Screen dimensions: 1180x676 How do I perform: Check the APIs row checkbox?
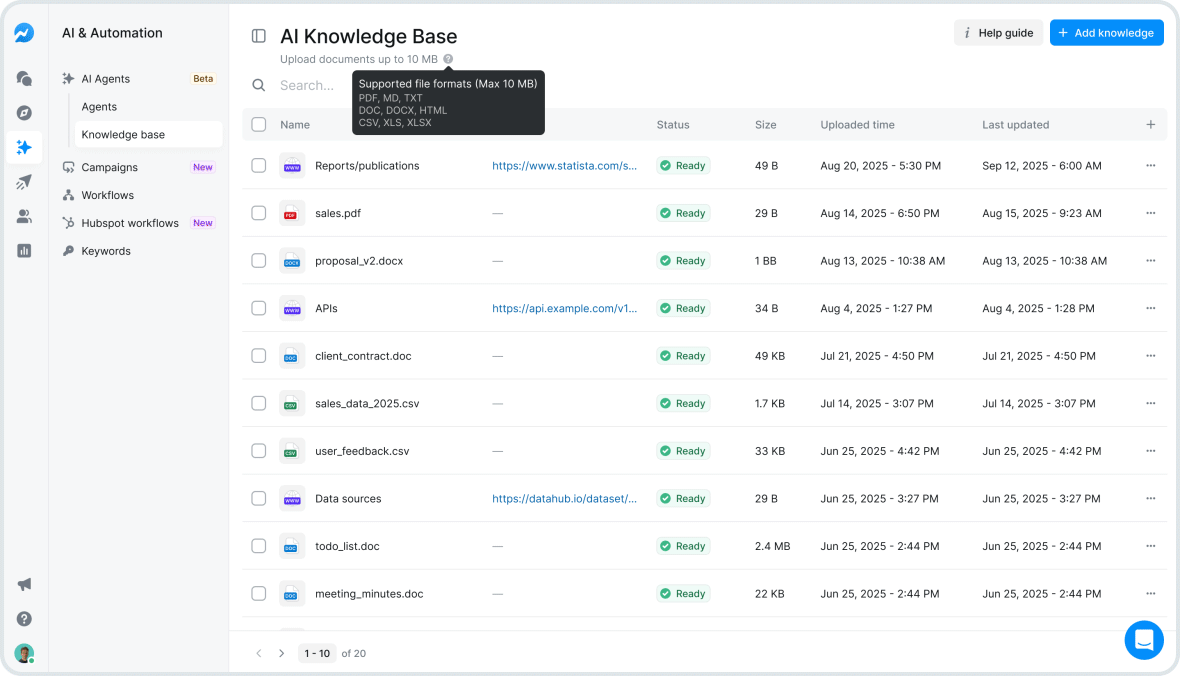(259, 308)
